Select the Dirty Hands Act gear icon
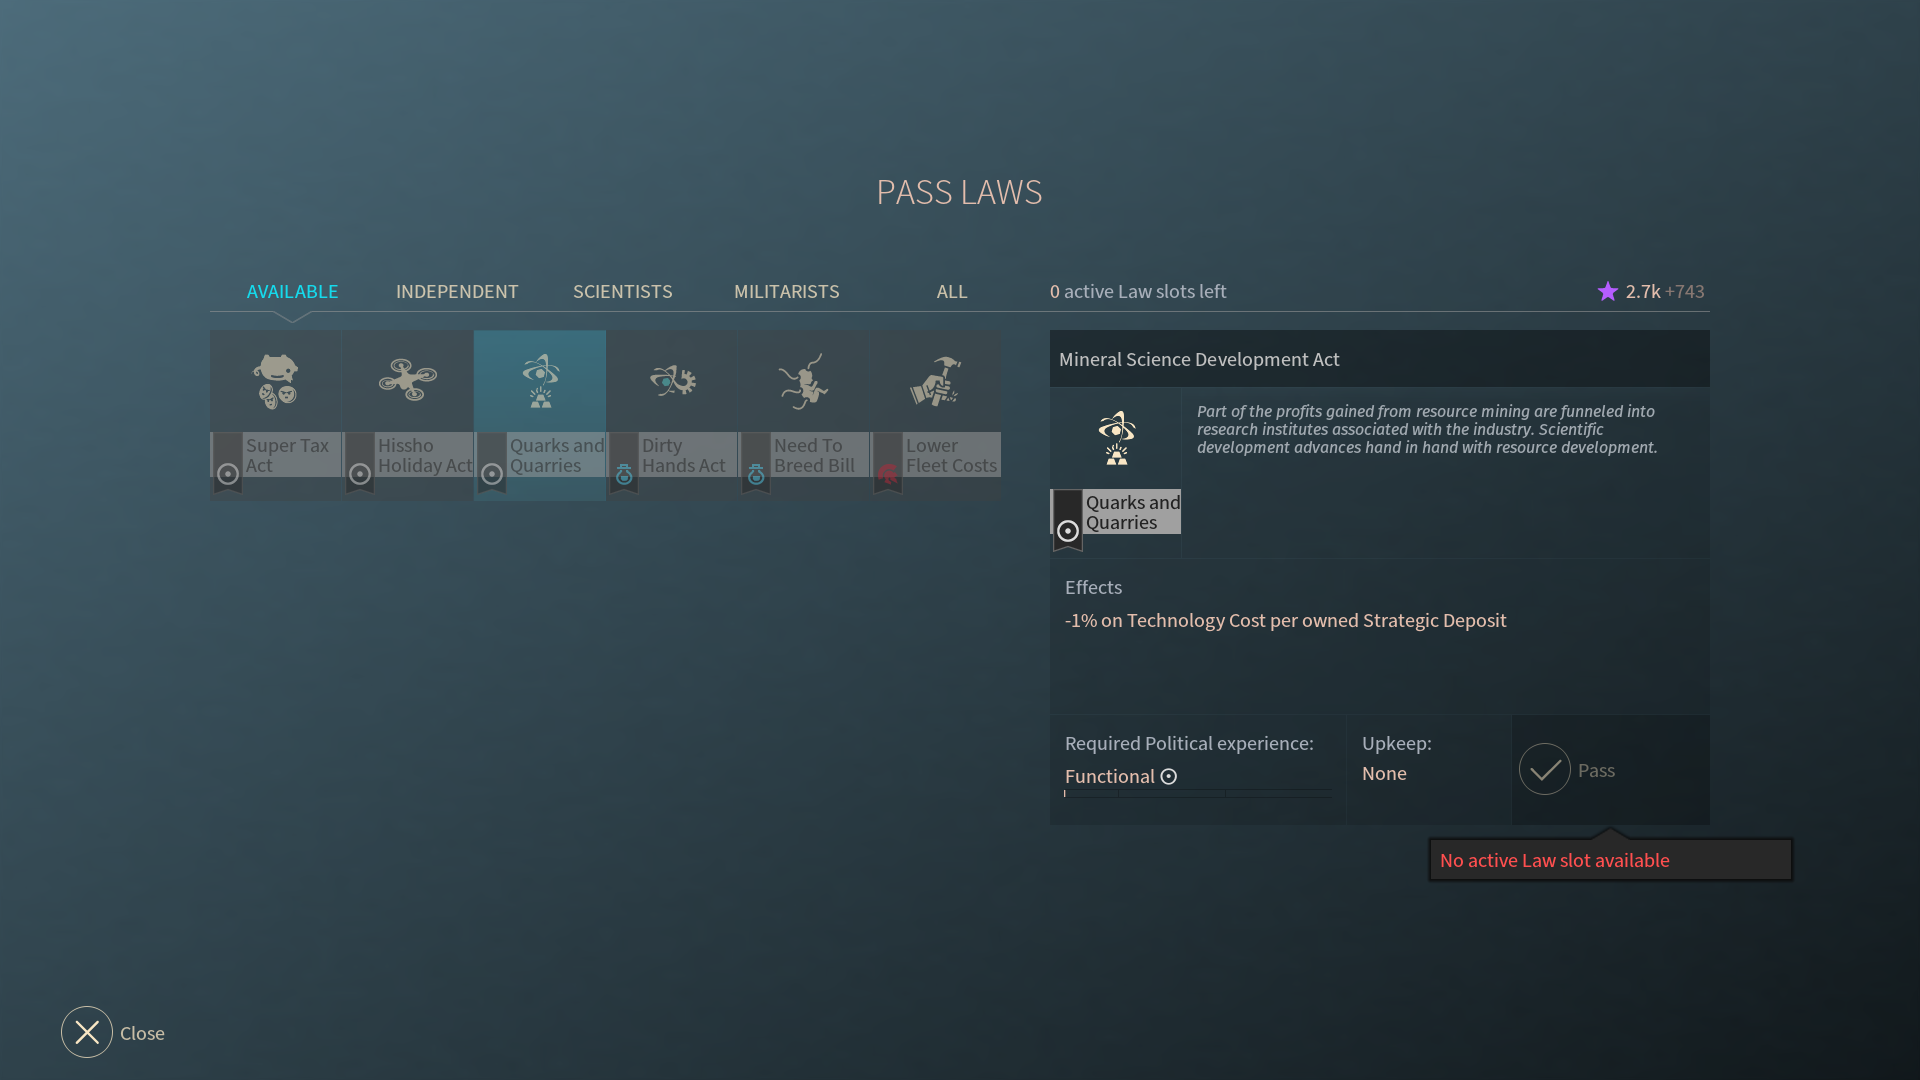The width and height of the screenshot is (1920, 1080). pyautogui.click(x=672, y=381)
